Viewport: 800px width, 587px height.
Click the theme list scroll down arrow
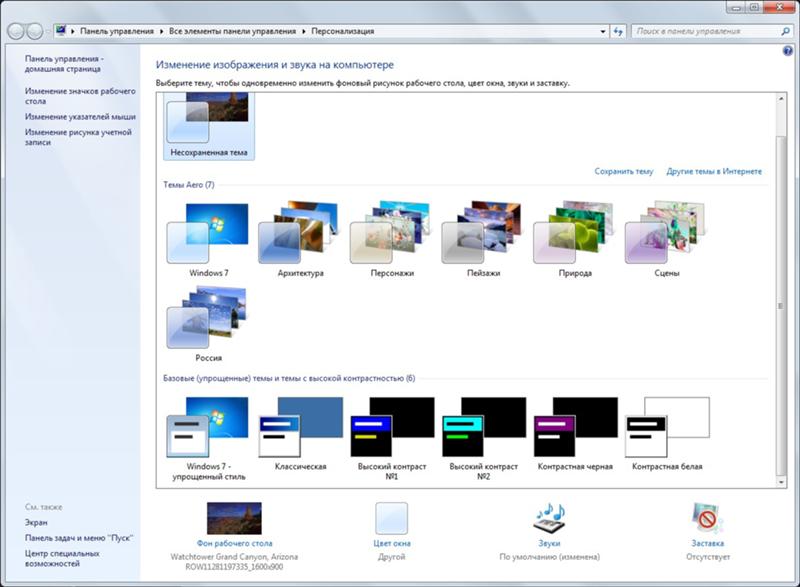tap(781, 482)
